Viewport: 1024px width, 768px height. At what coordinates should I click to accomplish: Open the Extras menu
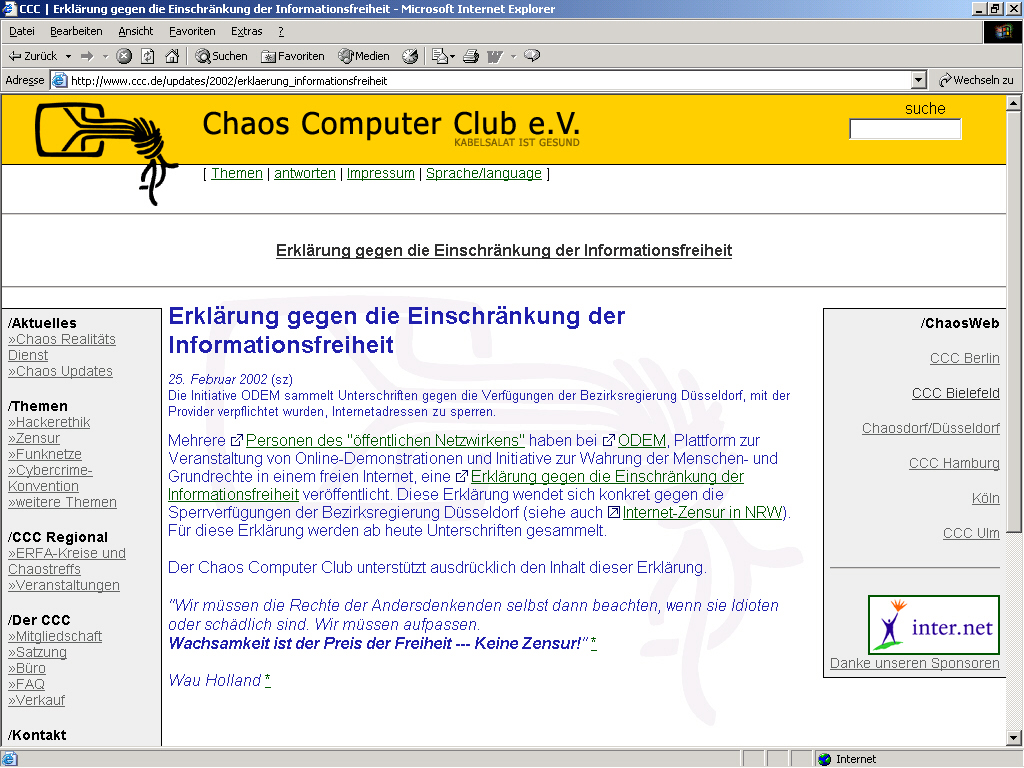(246, 31)
